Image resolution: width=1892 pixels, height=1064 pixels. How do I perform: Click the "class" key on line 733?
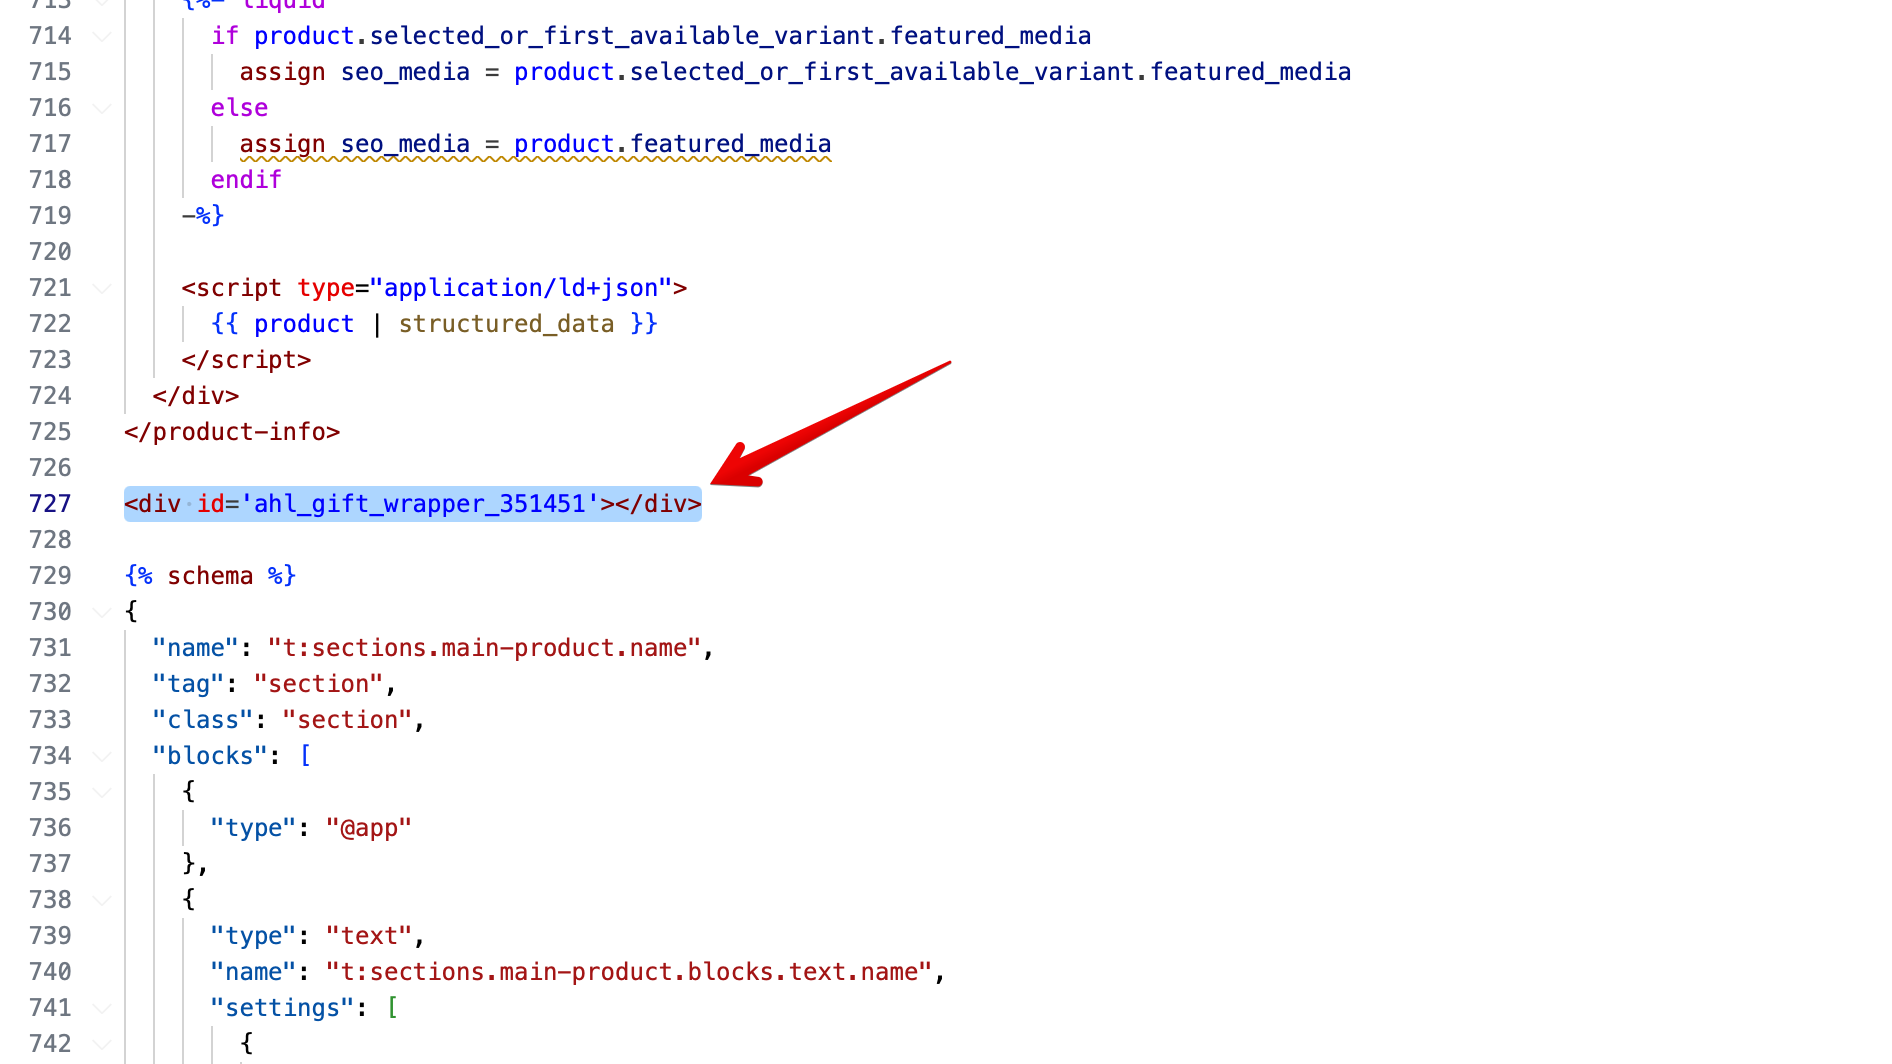coord(203,720)
